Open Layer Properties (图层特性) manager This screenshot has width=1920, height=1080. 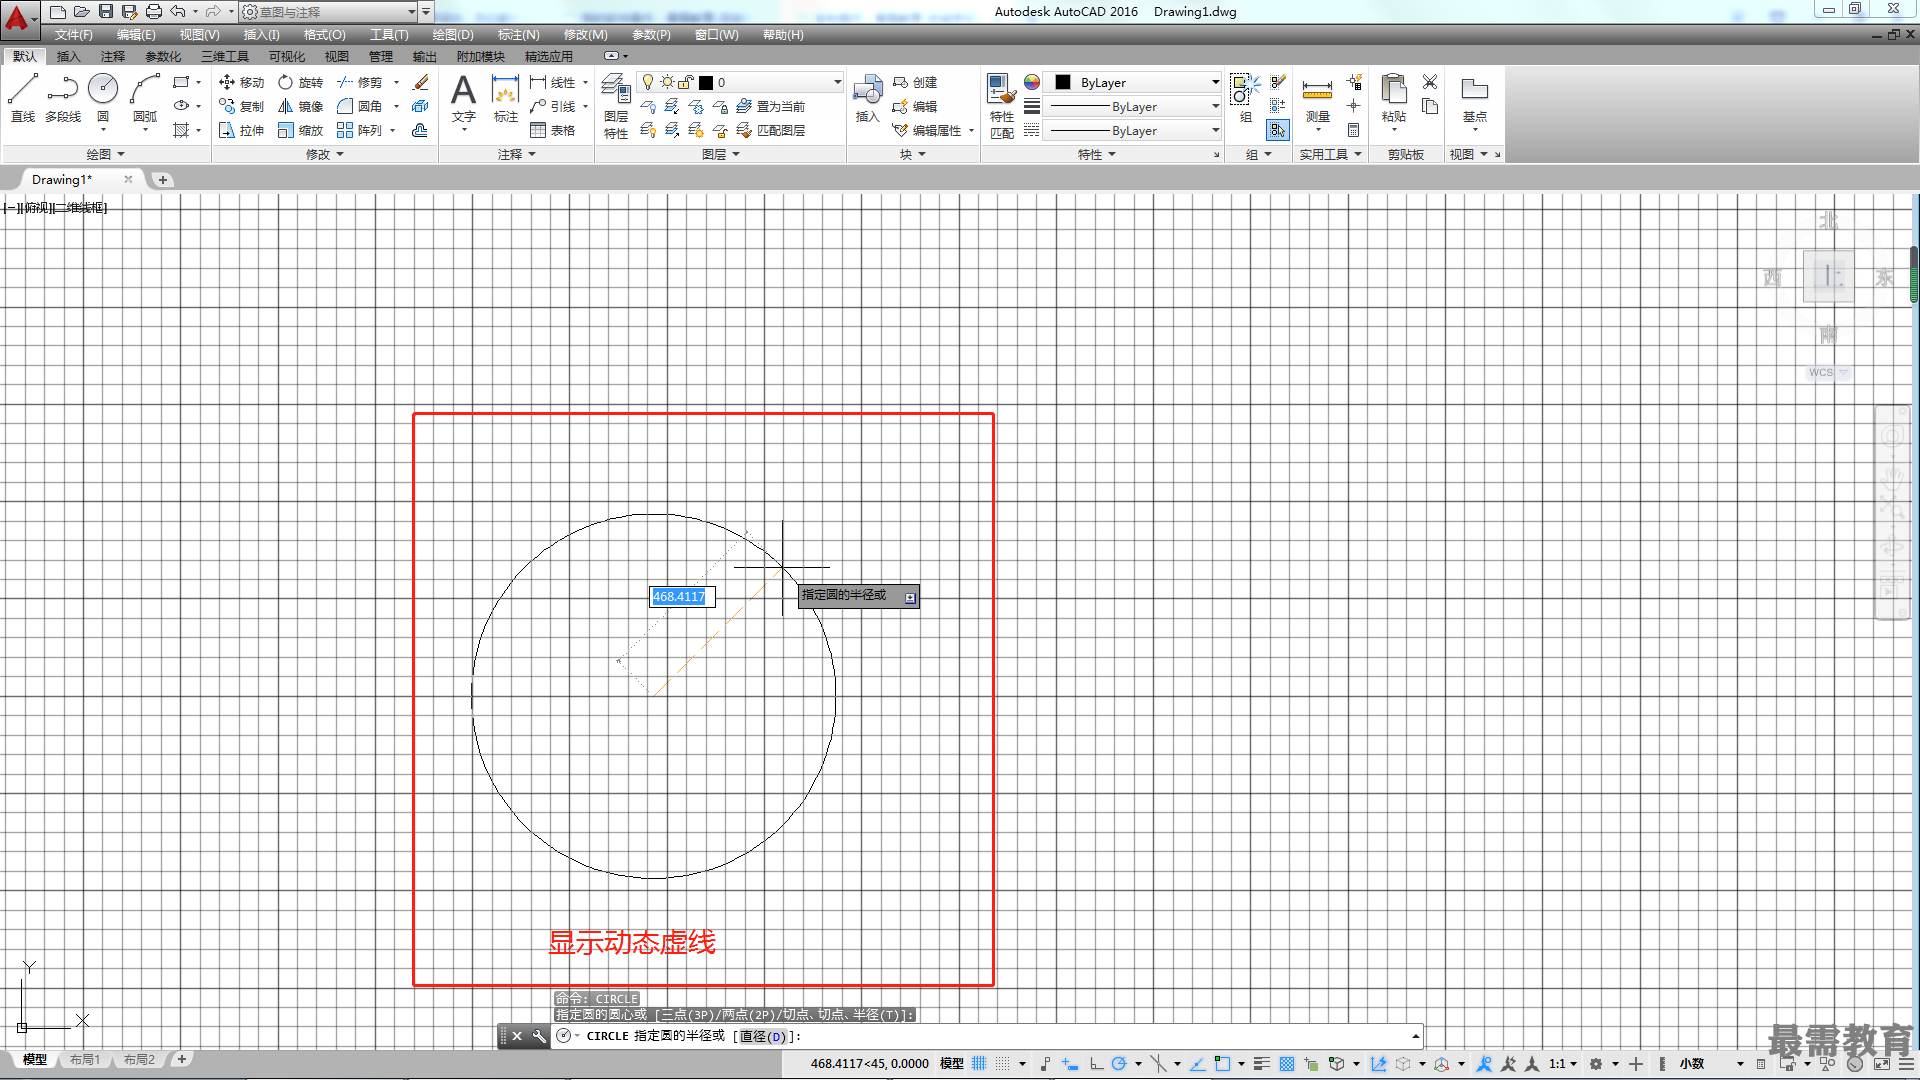[616, 106]
